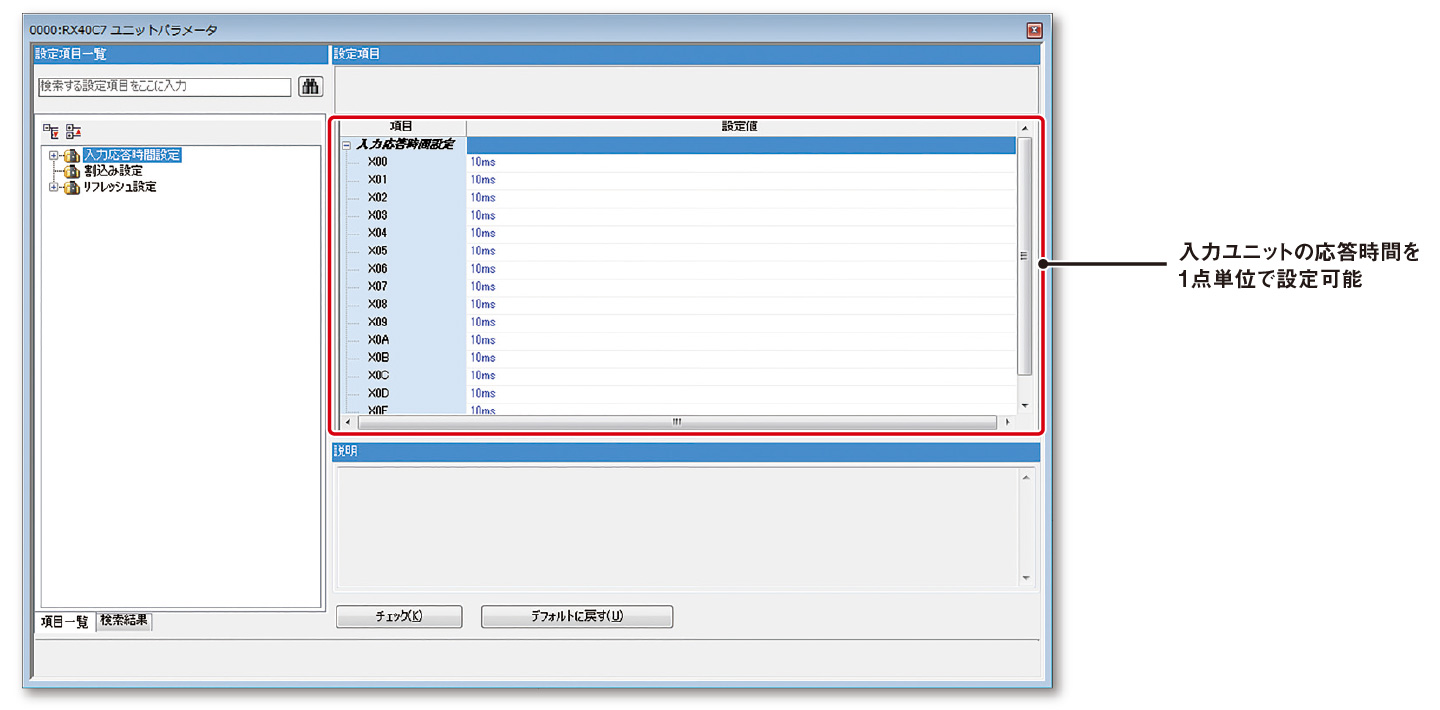Click the expand-all tree icon
Viewport: 1440px width, 710px height.
coord(51,130)
